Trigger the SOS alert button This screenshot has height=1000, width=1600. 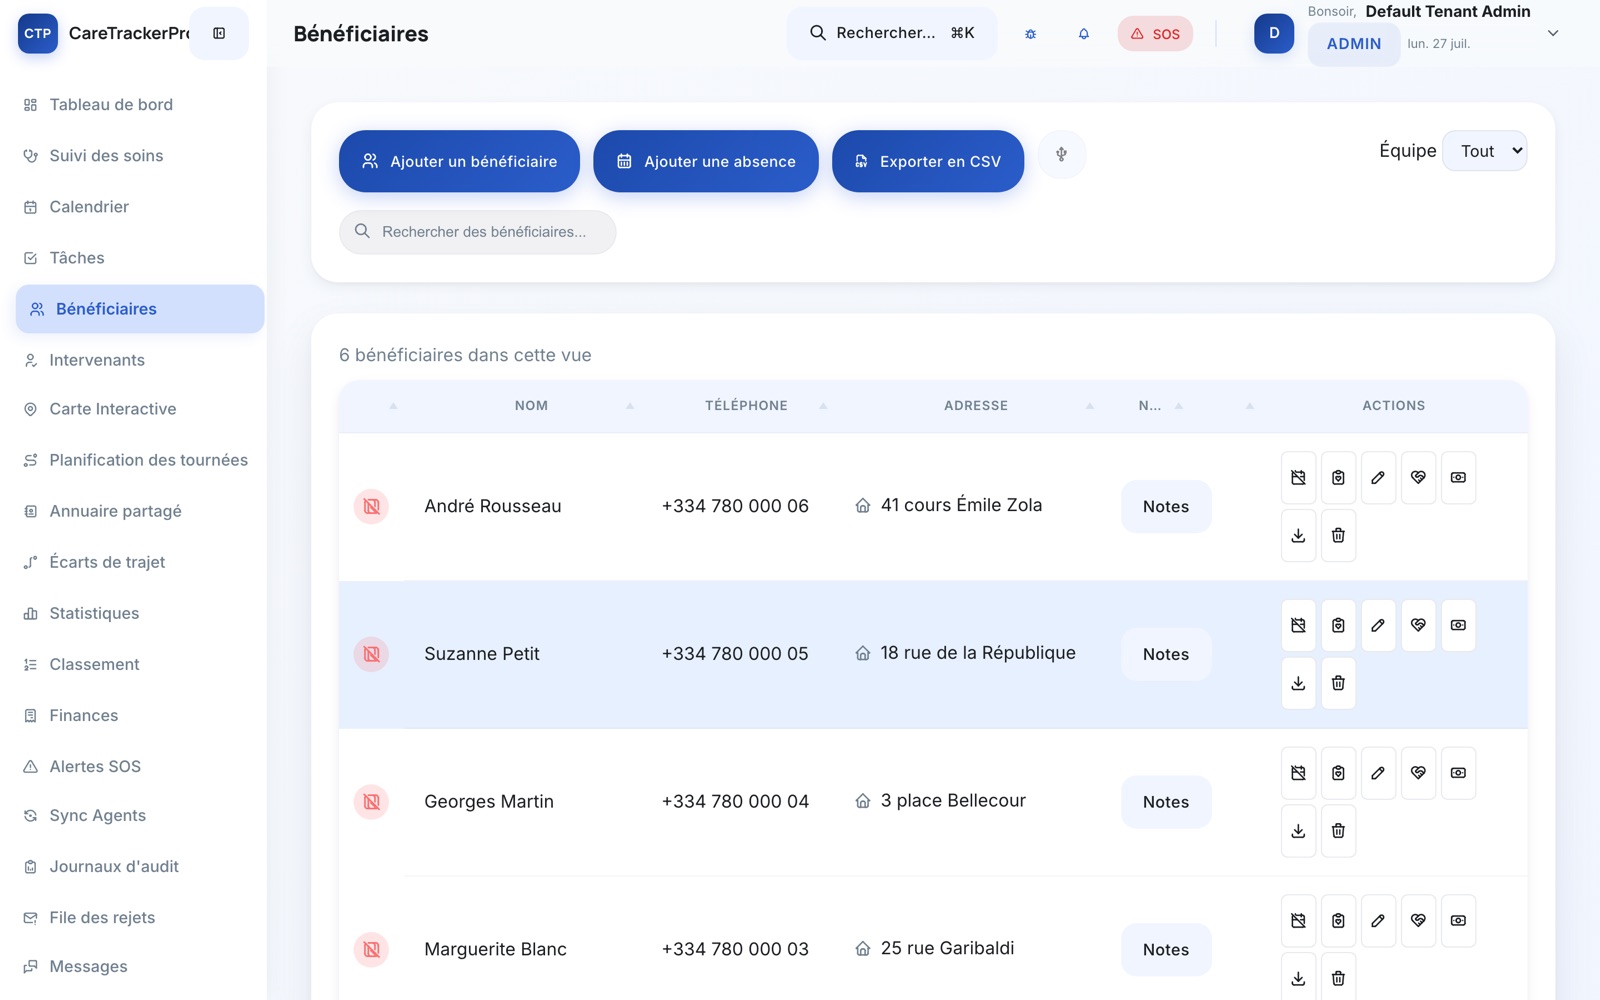coord(1155,34)
